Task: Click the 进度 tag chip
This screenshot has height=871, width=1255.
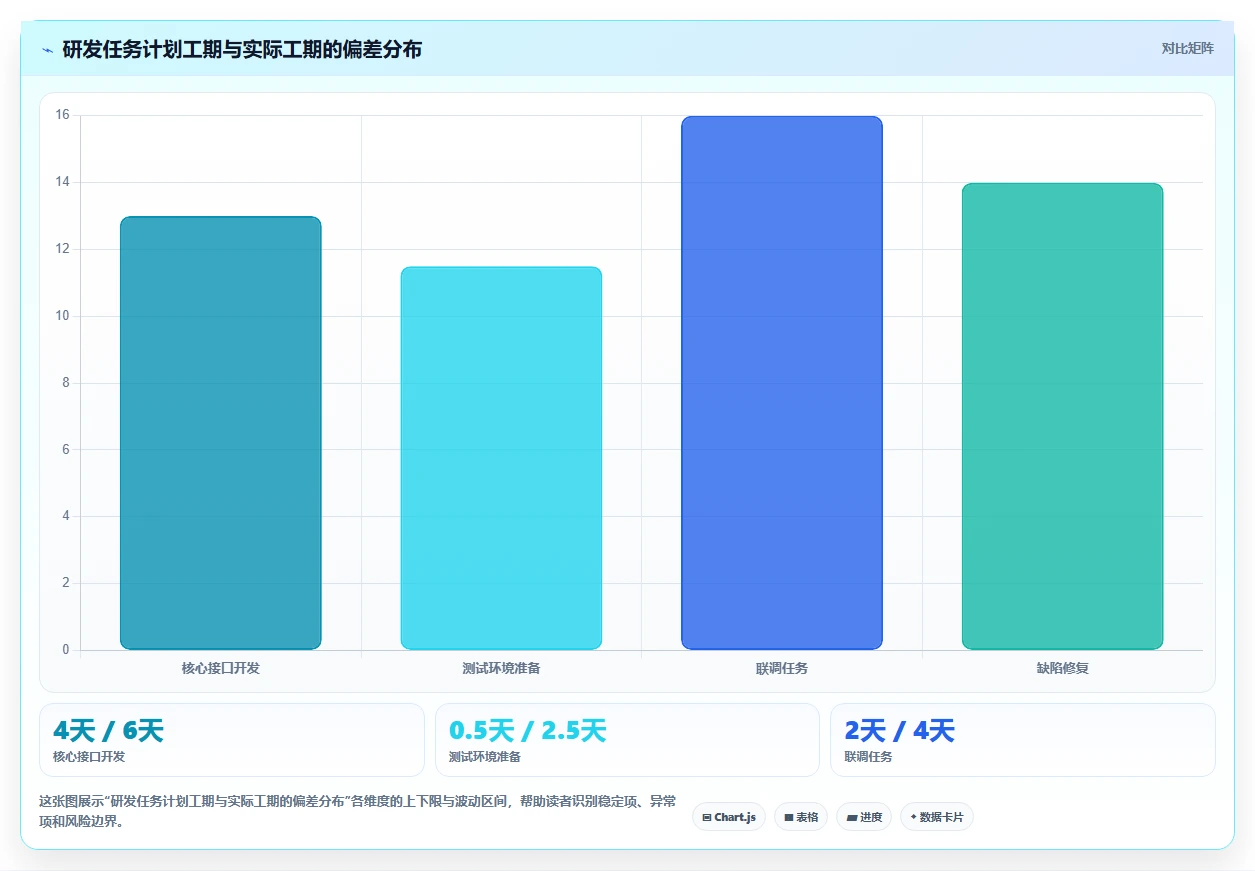Action: [x=864, y=817]
